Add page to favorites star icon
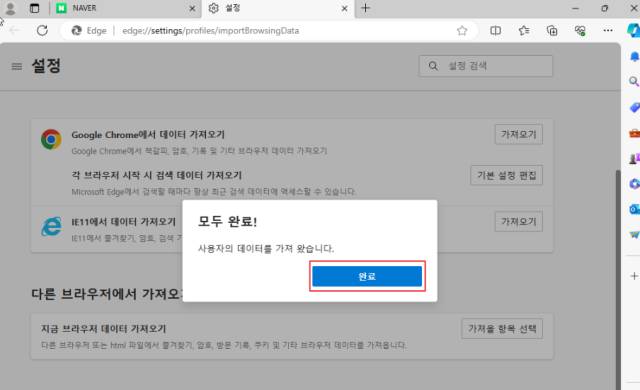 pos(462,31)
